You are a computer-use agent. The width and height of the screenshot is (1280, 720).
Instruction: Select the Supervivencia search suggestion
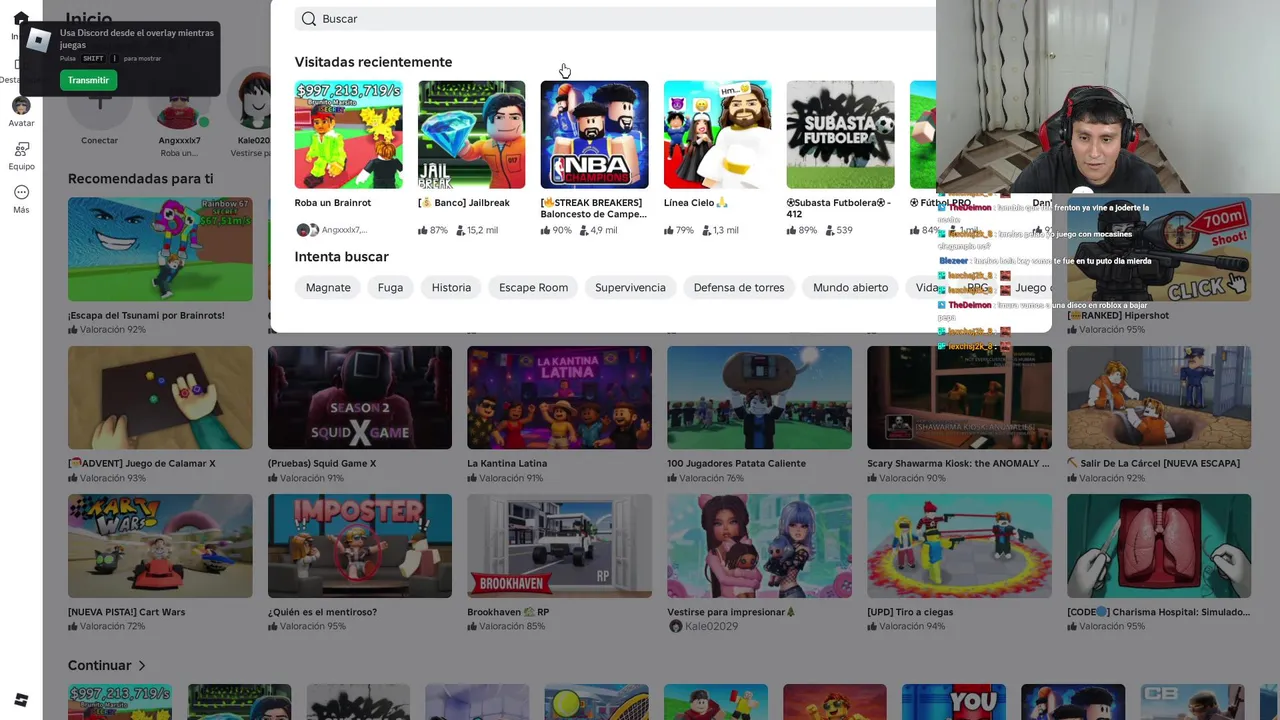(630, 288)
